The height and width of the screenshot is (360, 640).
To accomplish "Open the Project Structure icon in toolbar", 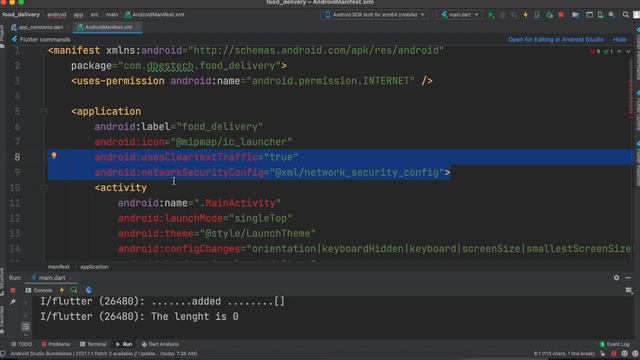I will tap(575, 15).
